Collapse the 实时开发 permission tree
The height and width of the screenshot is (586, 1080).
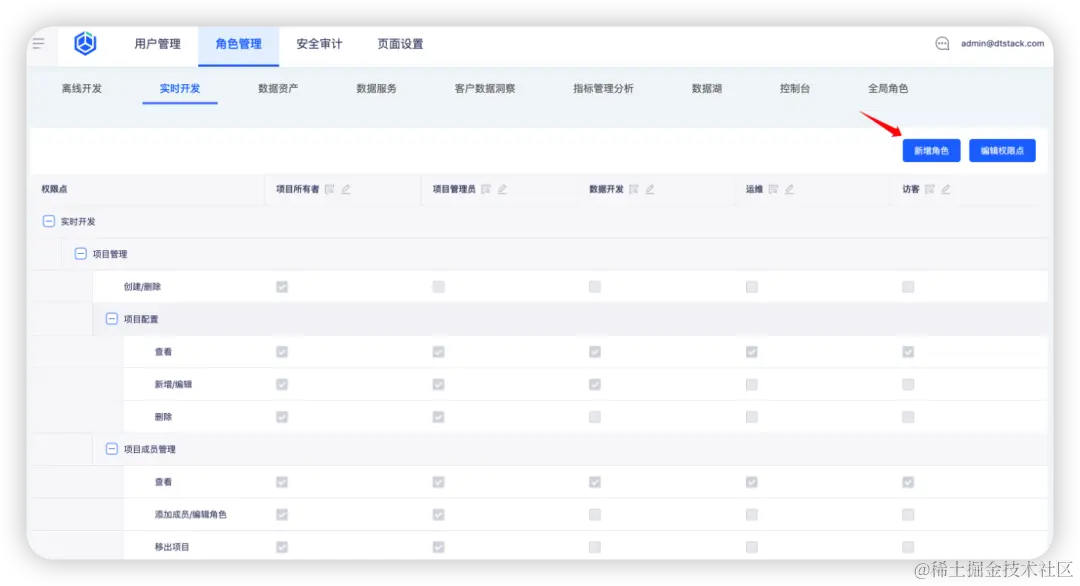49,221
